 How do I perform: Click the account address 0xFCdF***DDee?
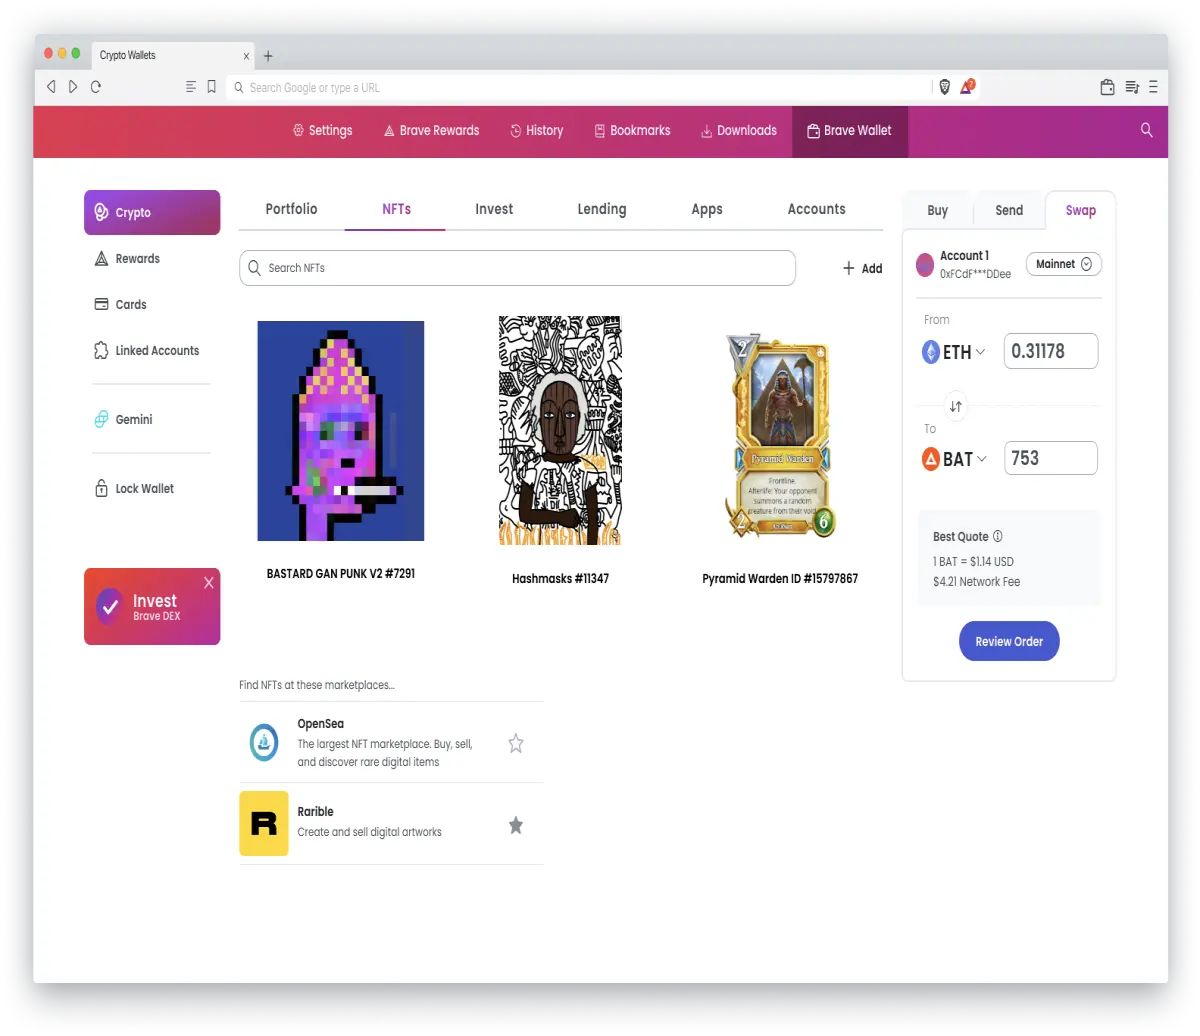point(975,274)
